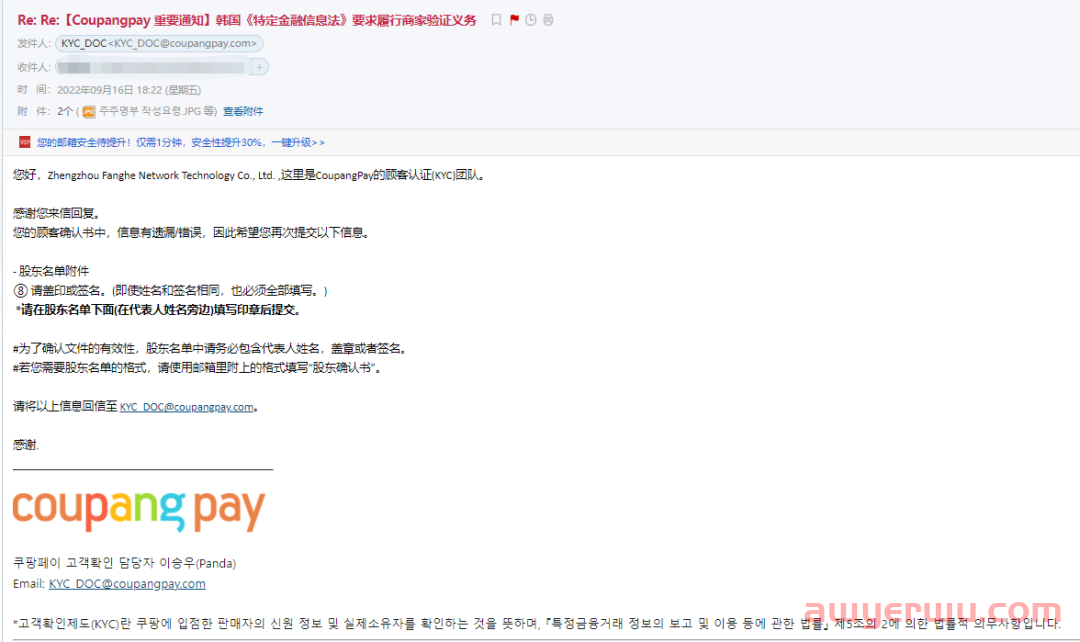
Task: Click KYC_DOC@coupangpay.com link in message body
Action: pos(187,407)
